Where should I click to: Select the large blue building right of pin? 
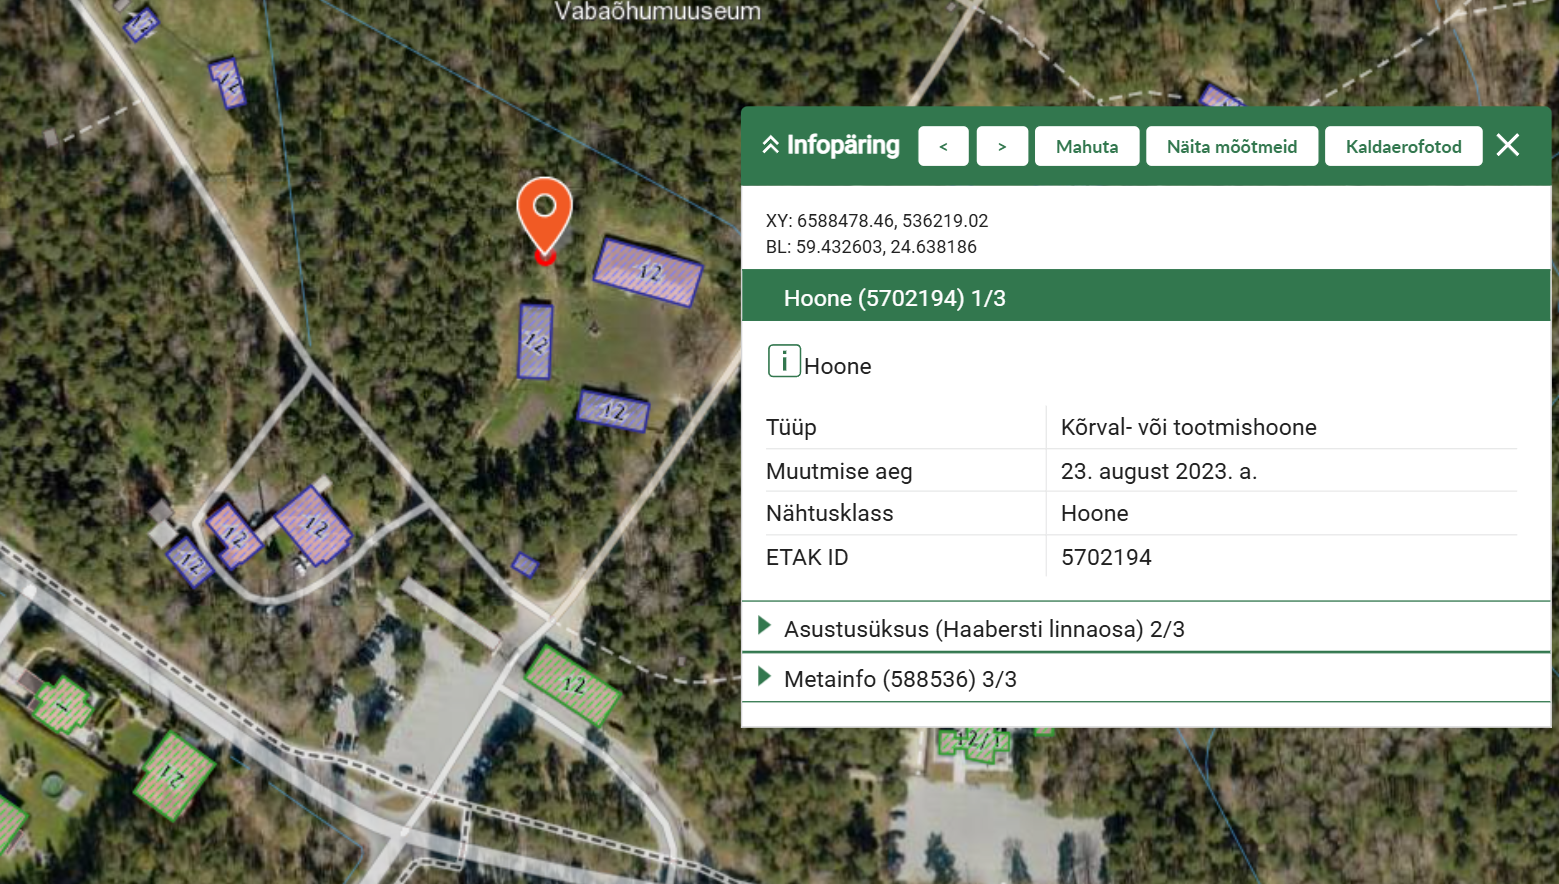click(x=648, y=272)
